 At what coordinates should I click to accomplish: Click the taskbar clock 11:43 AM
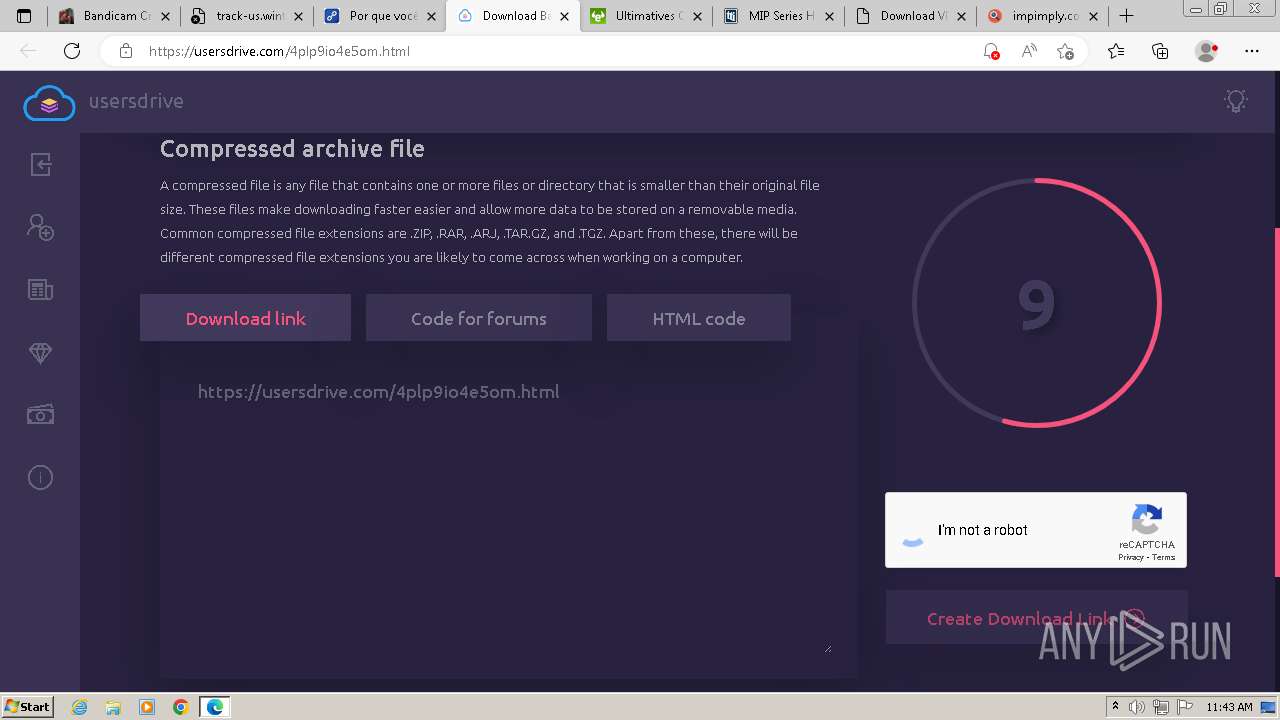tap(1229, 707)
